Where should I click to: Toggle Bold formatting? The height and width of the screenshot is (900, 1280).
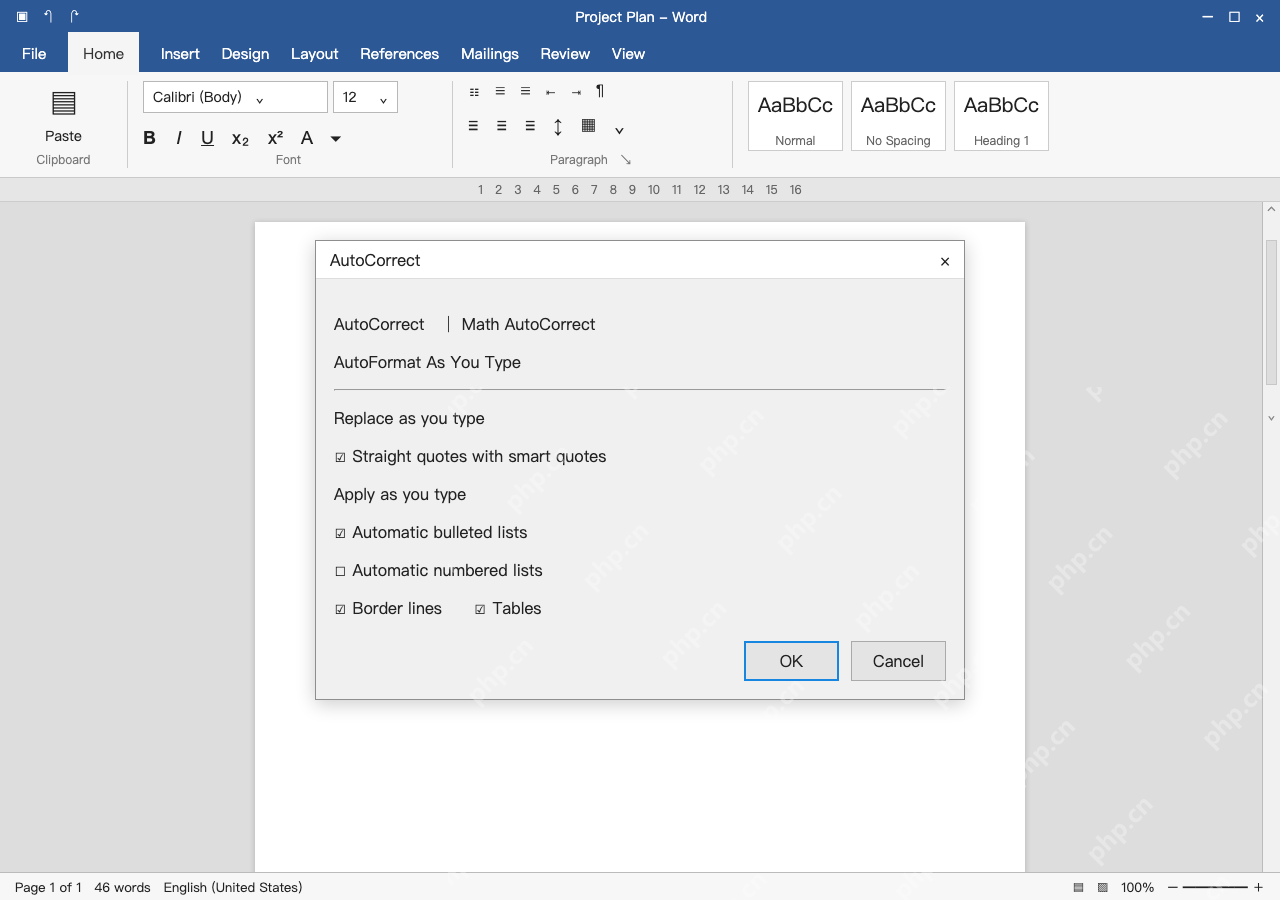click(149, 138)
